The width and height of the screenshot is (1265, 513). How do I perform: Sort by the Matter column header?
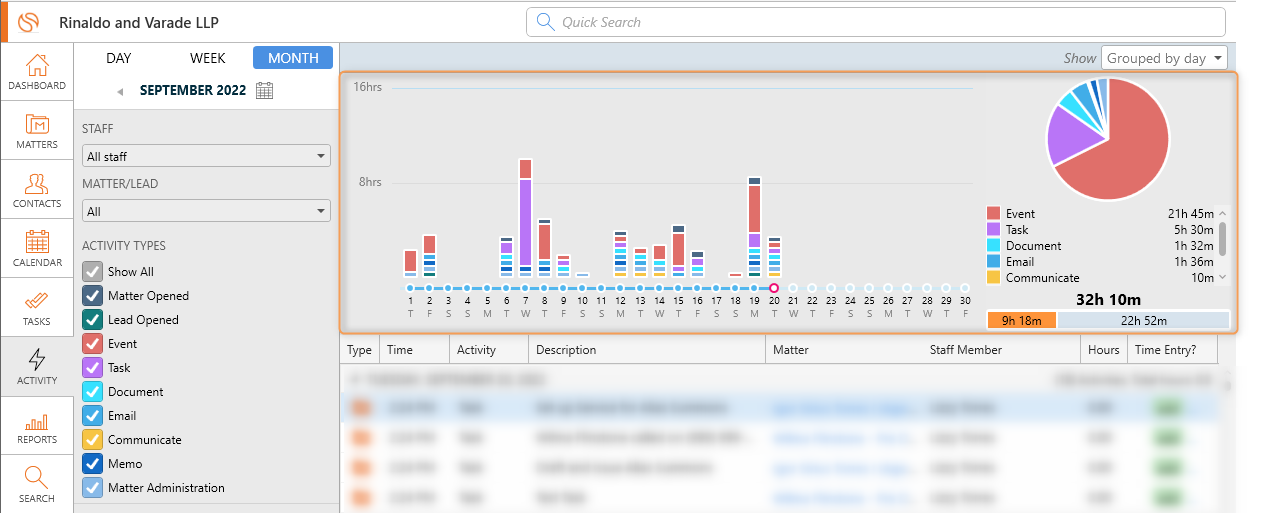[x=790, y=350]
